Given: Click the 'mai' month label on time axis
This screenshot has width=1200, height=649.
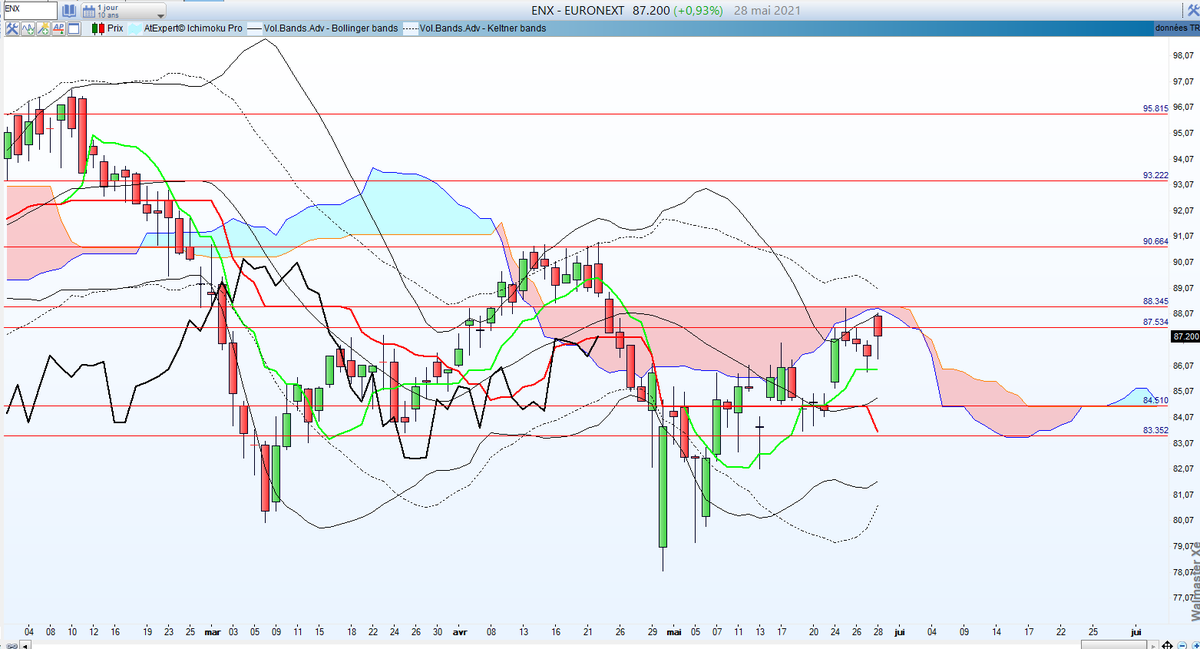Looking at the screenshot, I should click(676, 632).
